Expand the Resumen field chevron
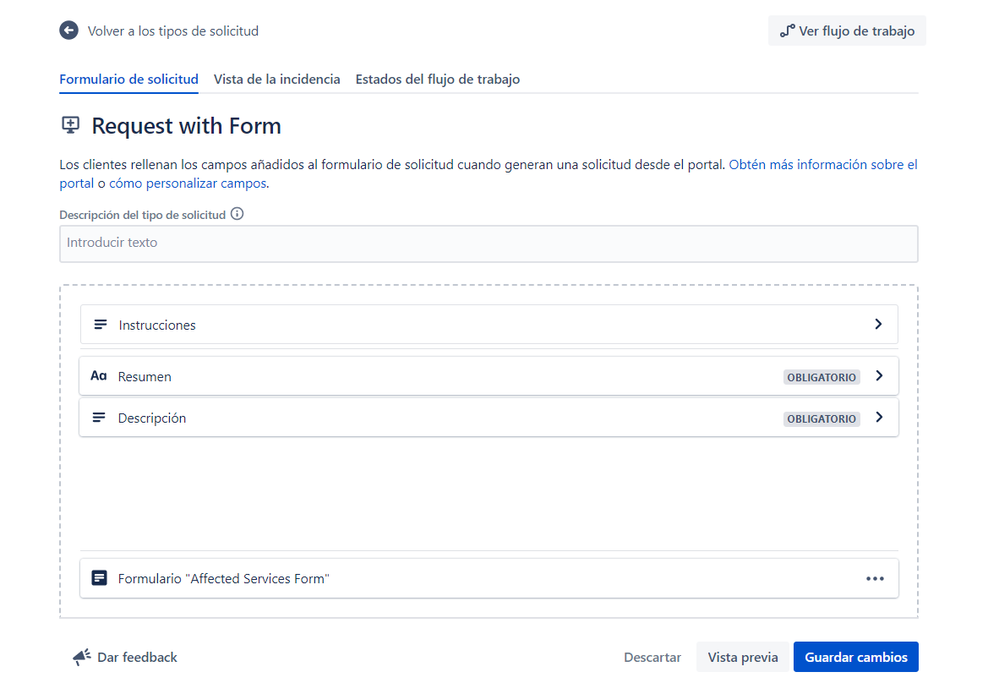 coord(879,377)
